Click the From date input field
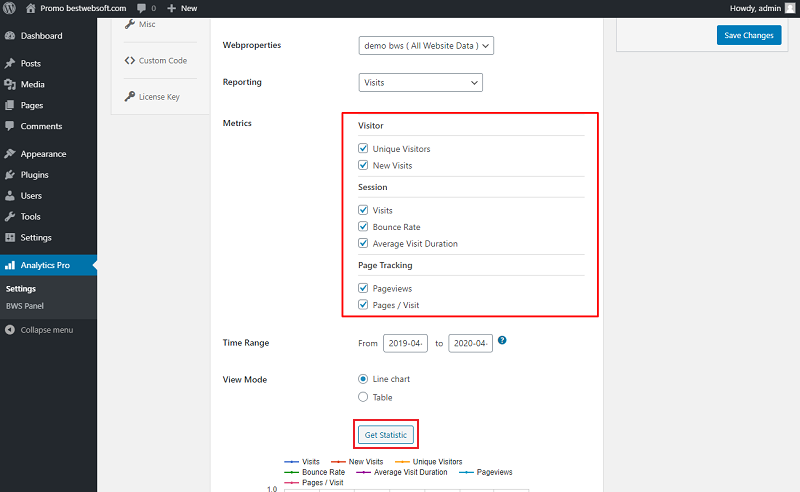 point(405,343)
